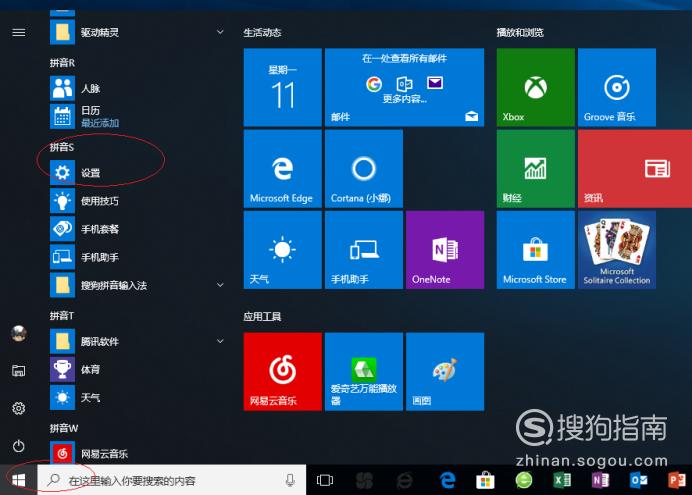Open 设置 Settings from the app list

[x=138, y=172]
